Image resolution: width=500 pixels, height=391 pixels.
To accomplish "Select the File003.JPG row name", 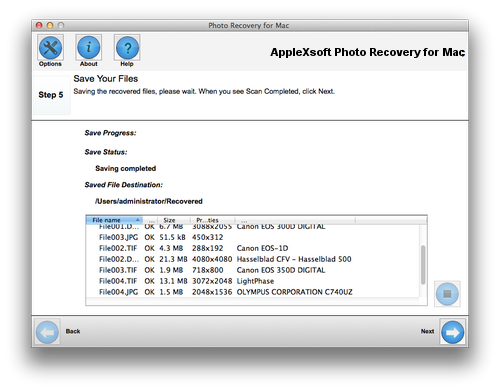I will point(118,237).
